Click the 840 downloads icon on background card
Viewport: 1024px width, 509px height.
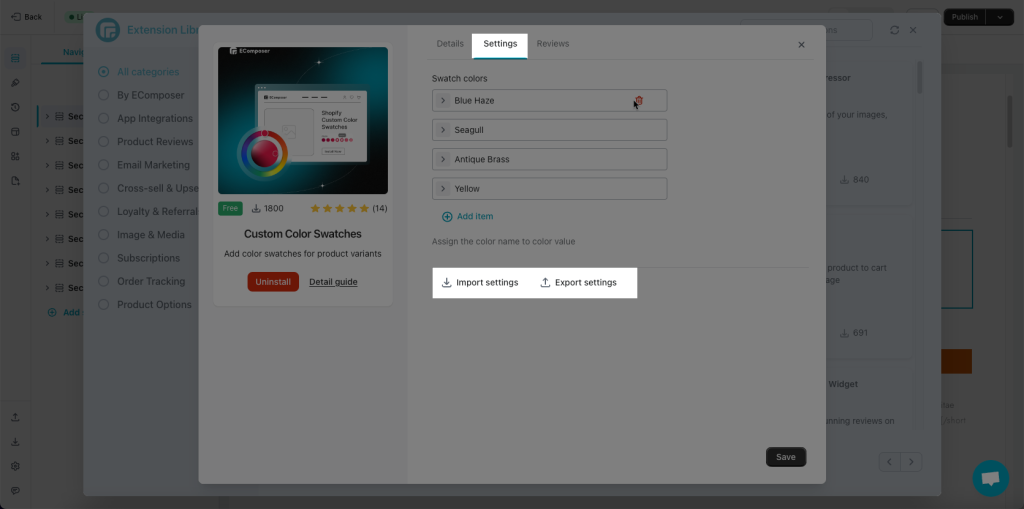click(x=844, y=180)
